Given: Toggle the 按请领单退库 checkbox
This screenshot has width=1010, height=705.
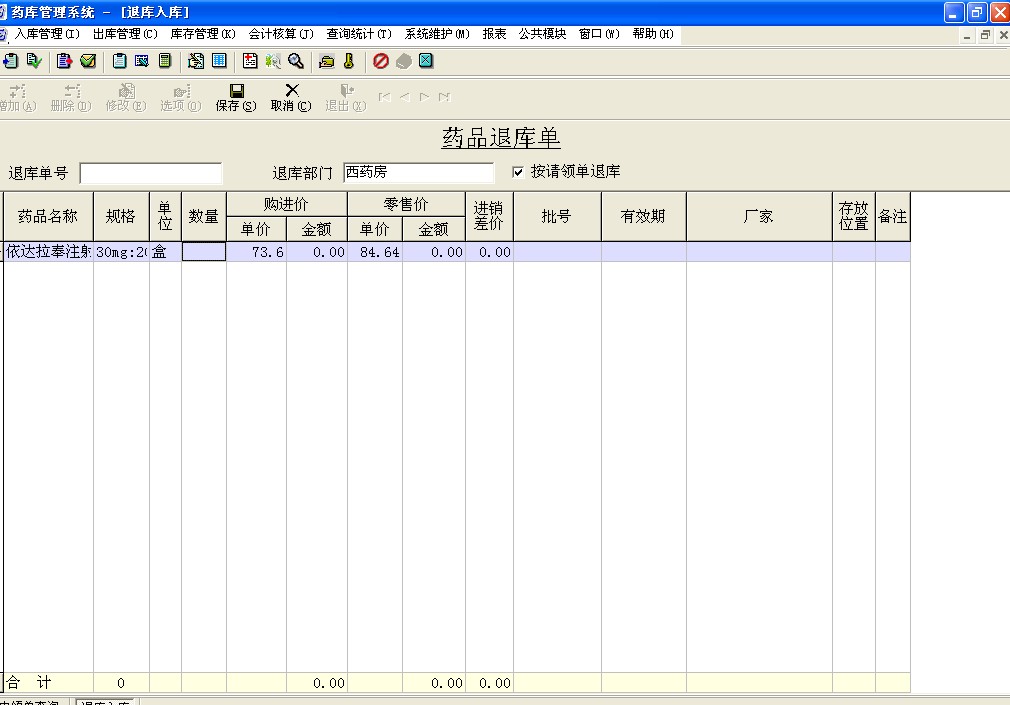Looking at the screenshot, I should pyautogui.click(x=518, y=172).
